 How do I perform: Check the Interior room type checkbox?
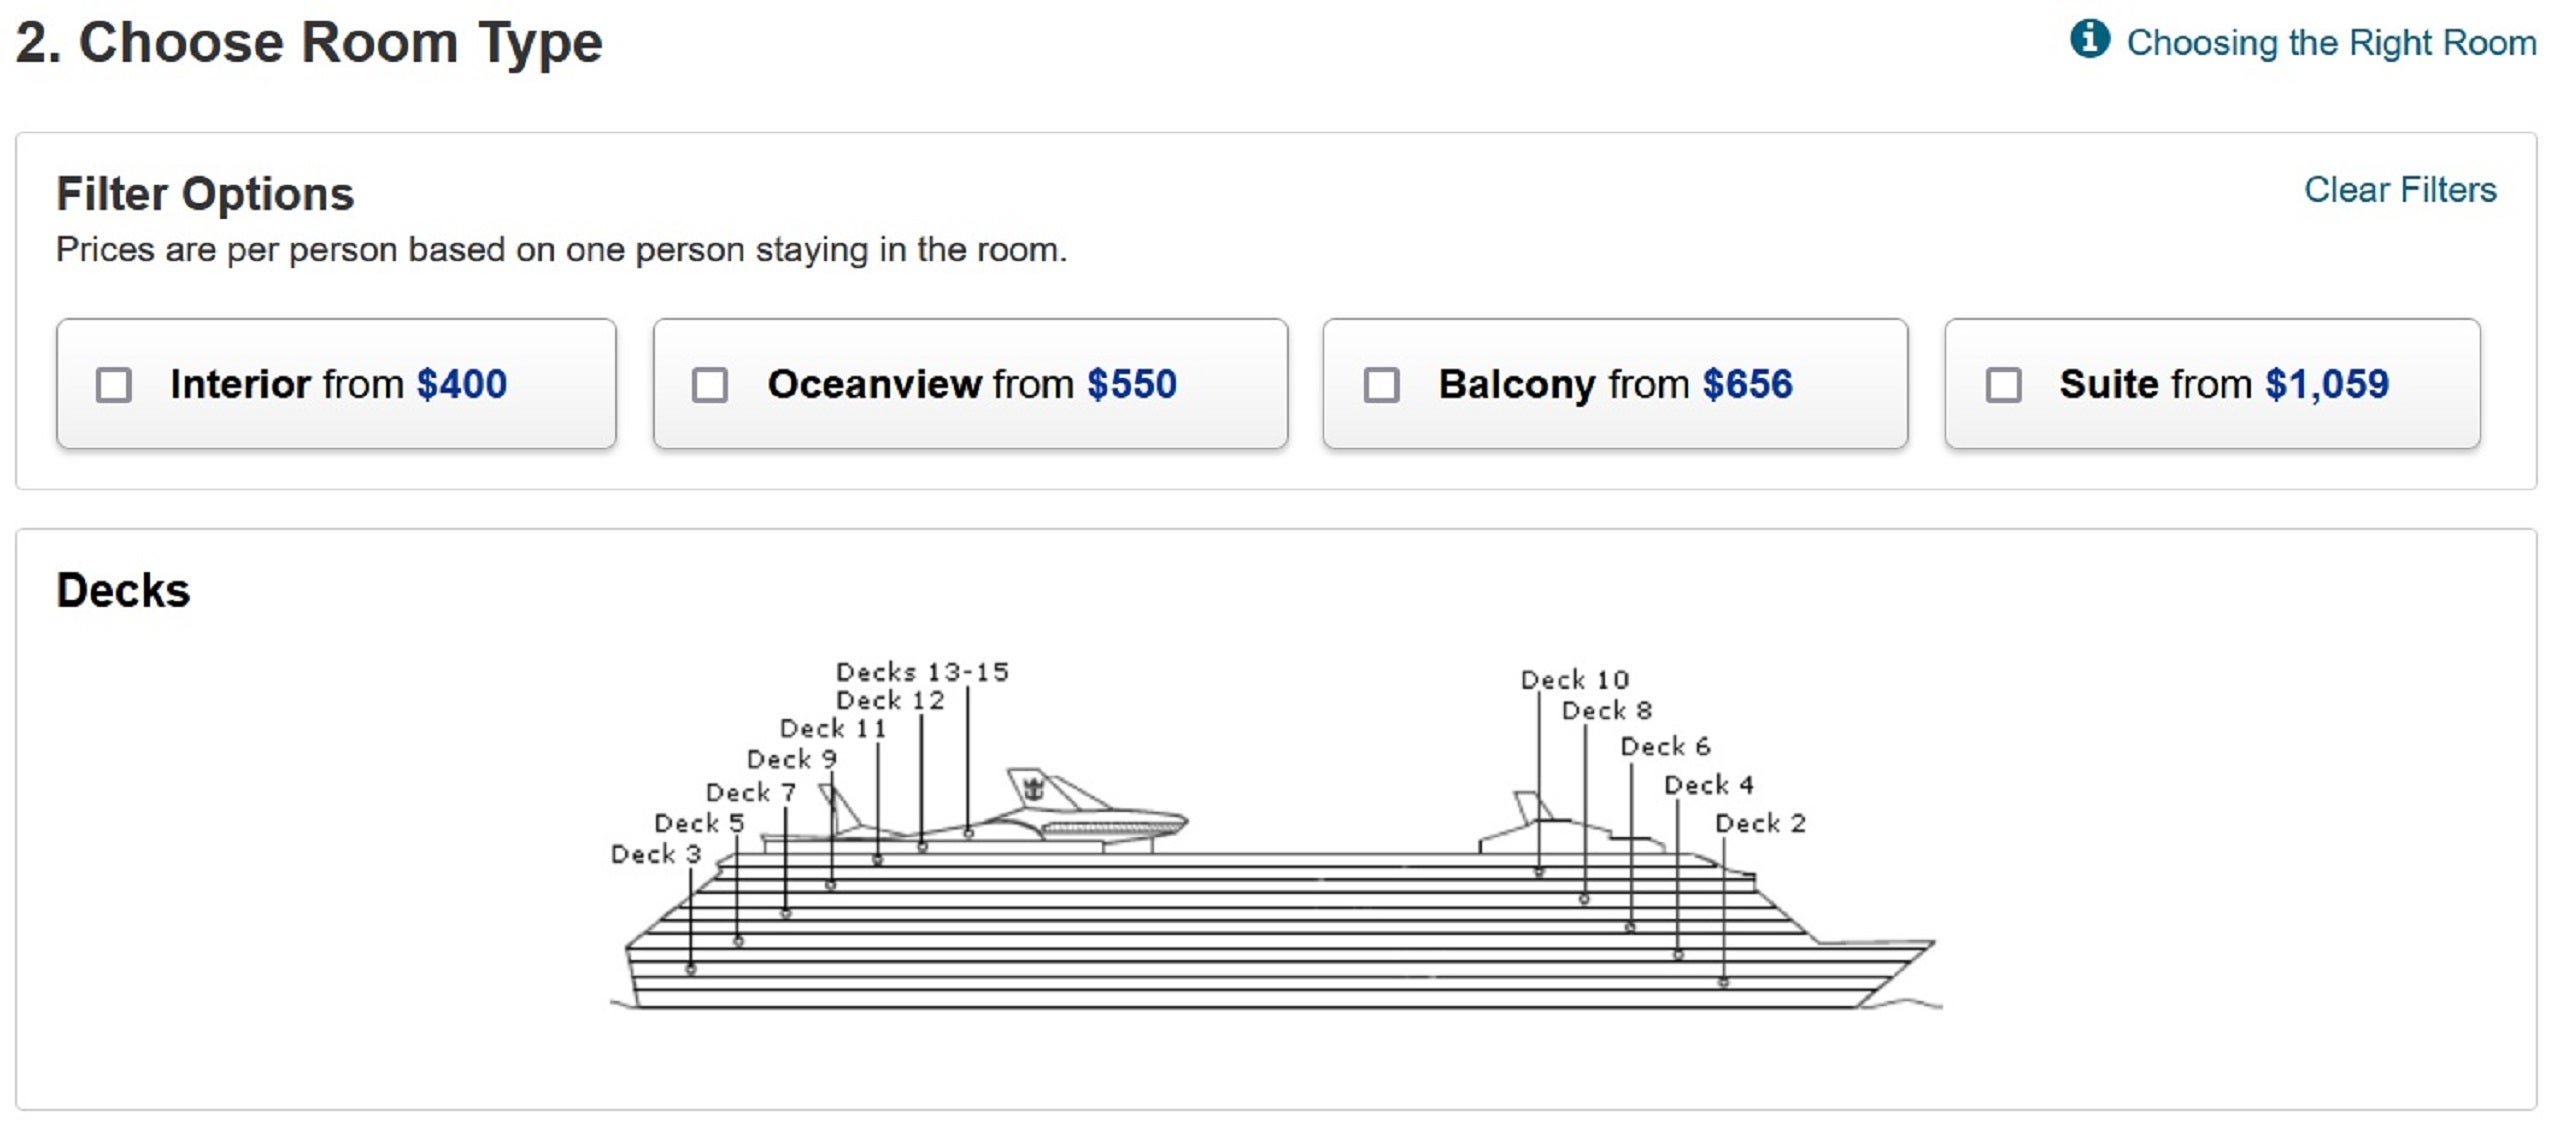pyautogui.click(x=113, y=385)
